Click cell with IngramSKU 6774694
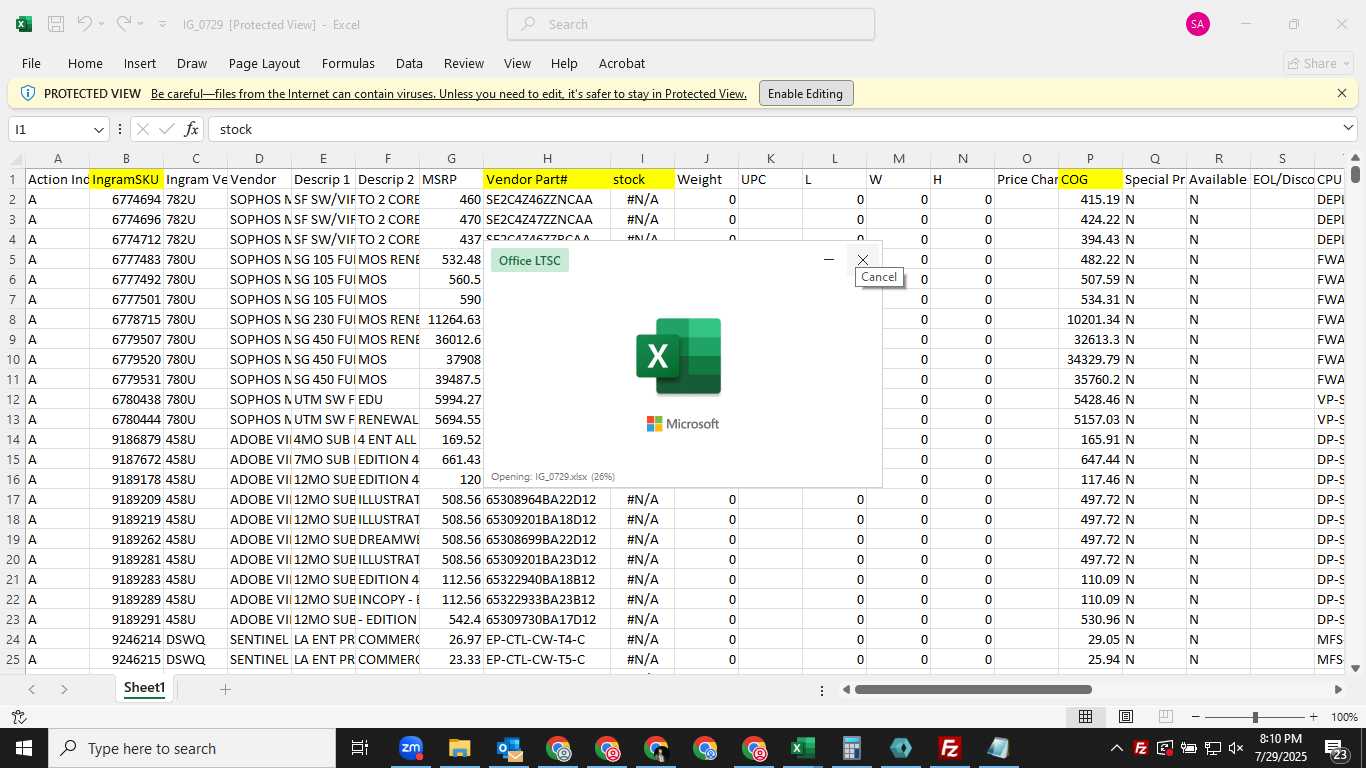This screenshot has height=768, width=1366. point(126,199)
